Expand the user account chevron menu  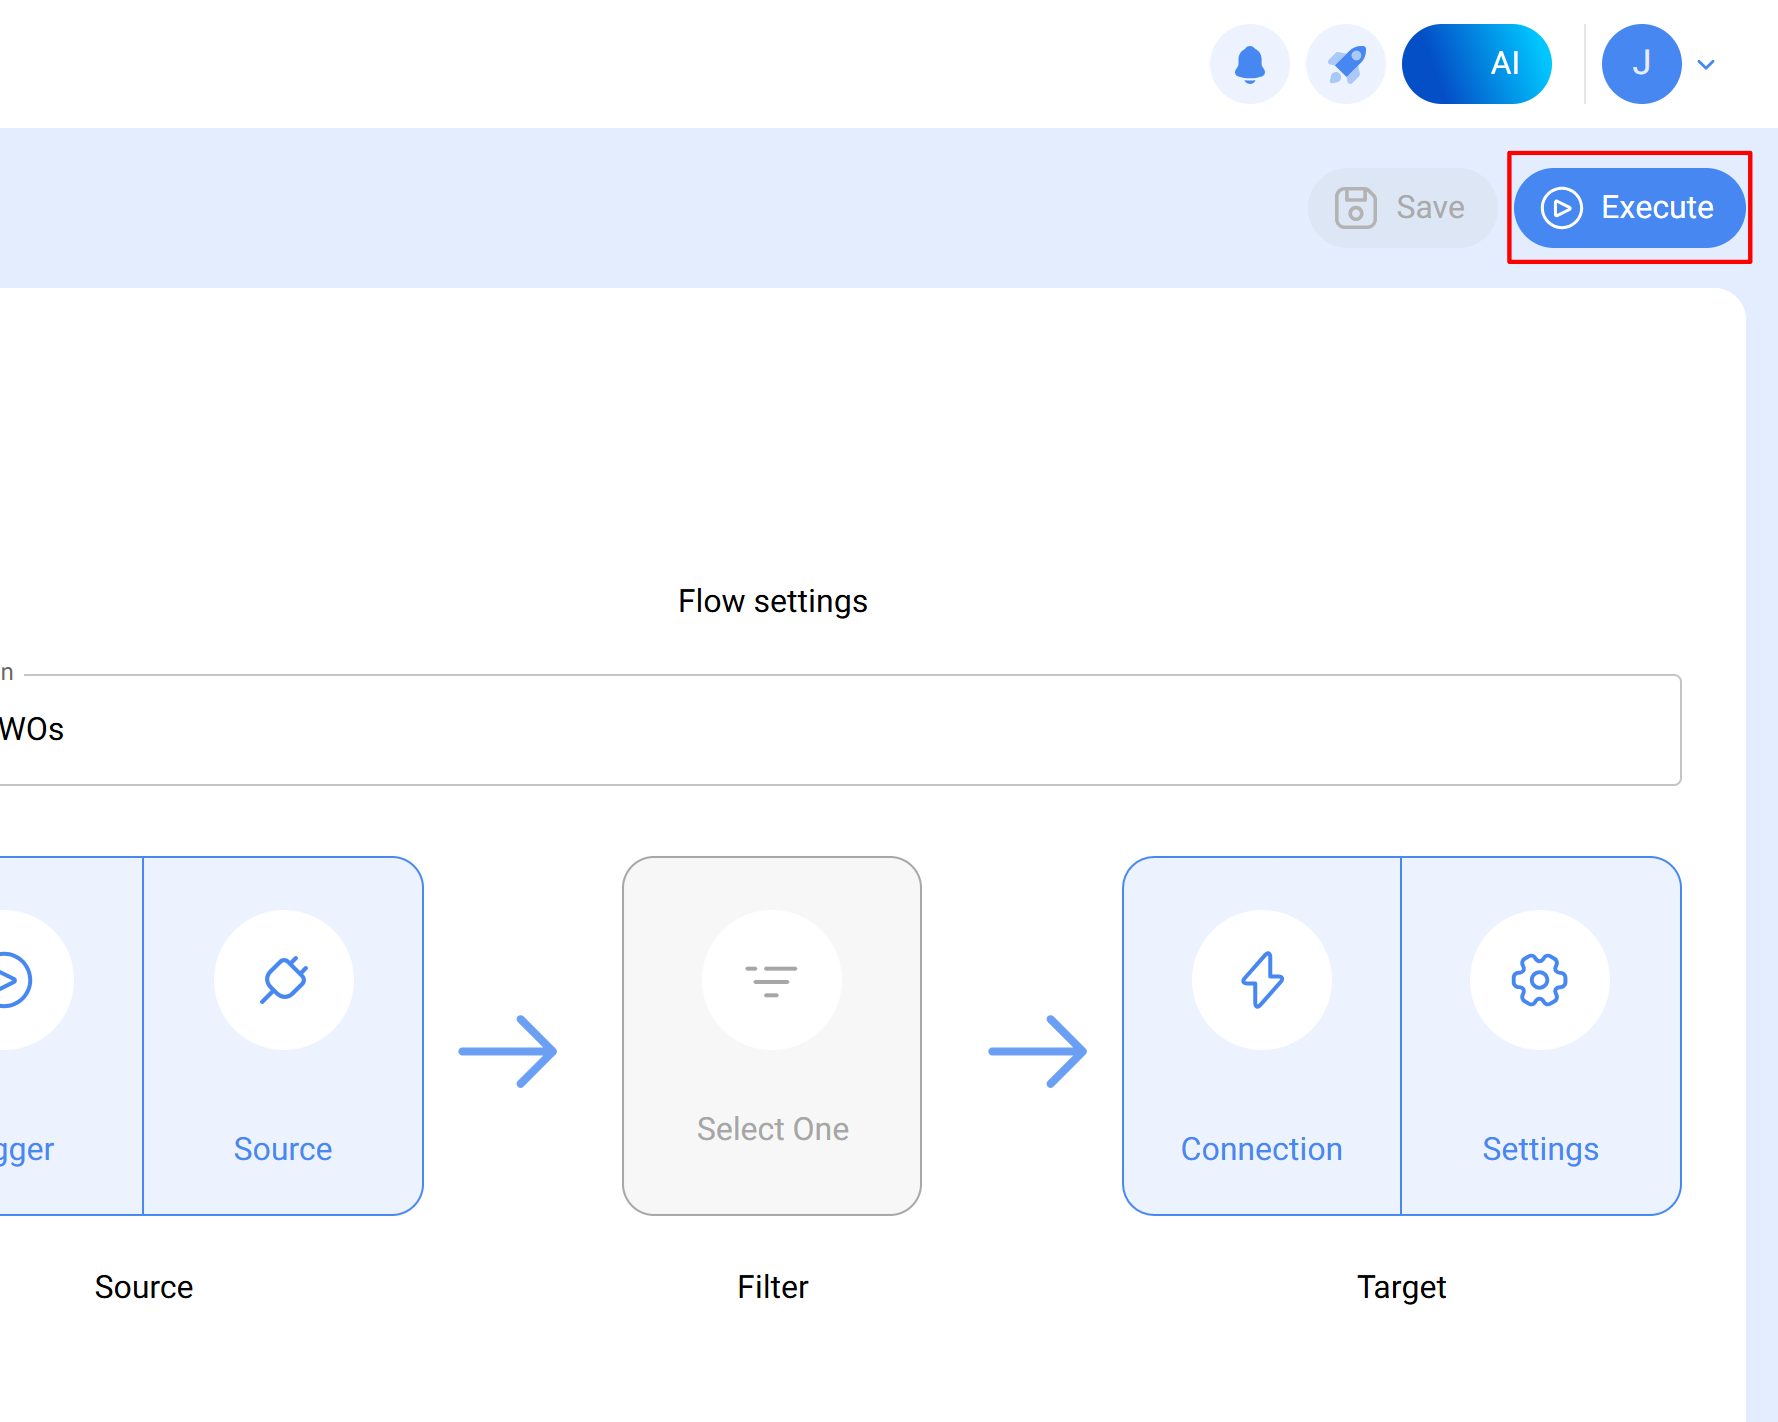click(x=1706, y=65)
